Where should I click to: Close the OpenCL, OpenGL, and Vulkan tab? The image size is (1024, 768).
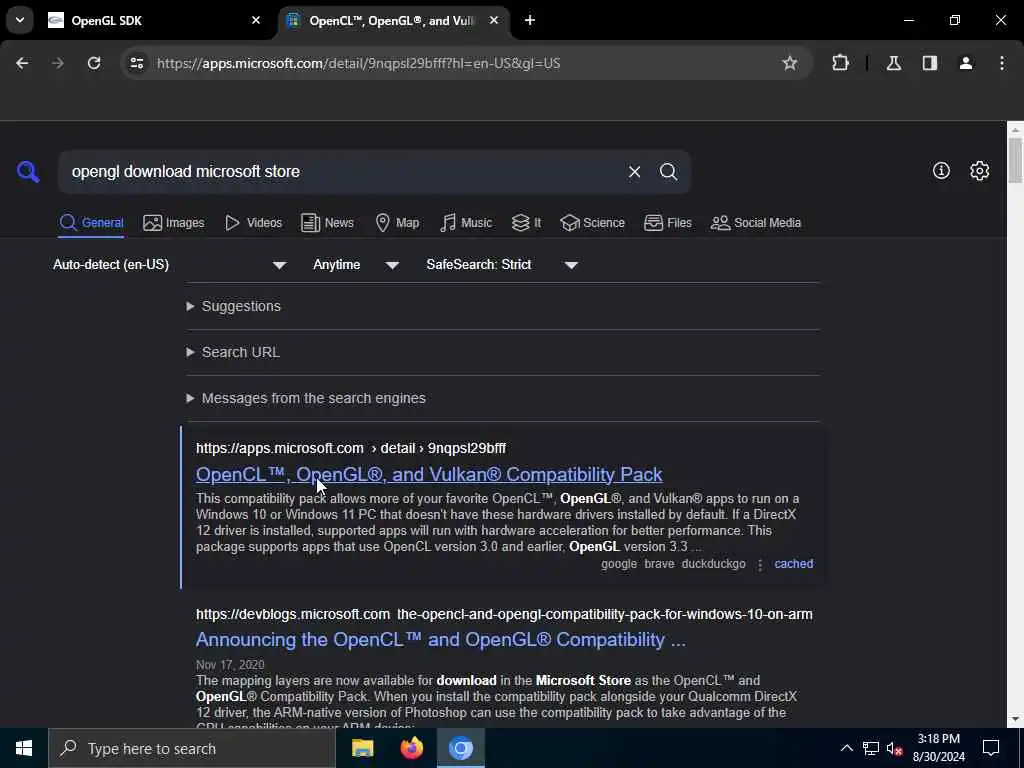494,20
